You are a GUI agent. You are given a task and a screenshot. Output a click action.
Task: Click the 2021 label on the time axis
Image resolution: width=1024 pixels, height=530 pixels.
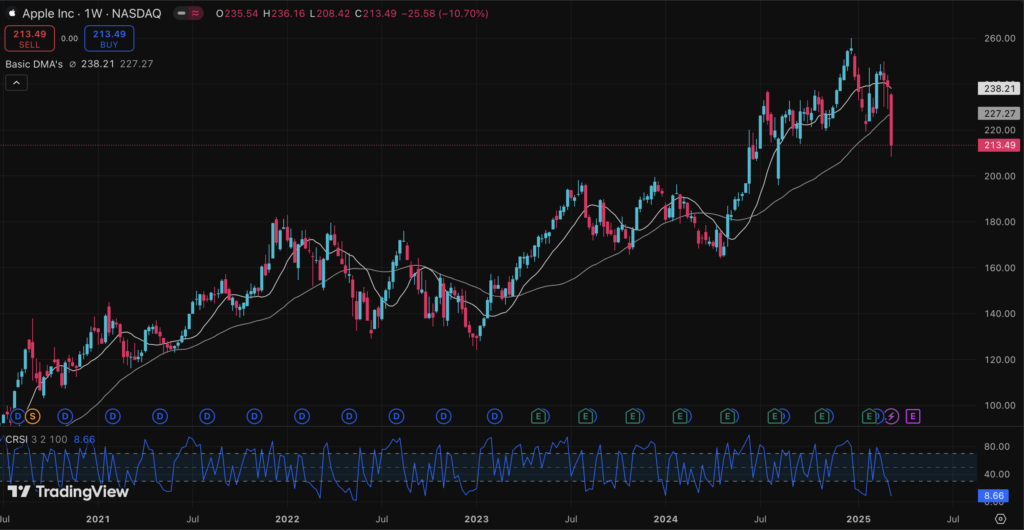(x=97, y=519)
